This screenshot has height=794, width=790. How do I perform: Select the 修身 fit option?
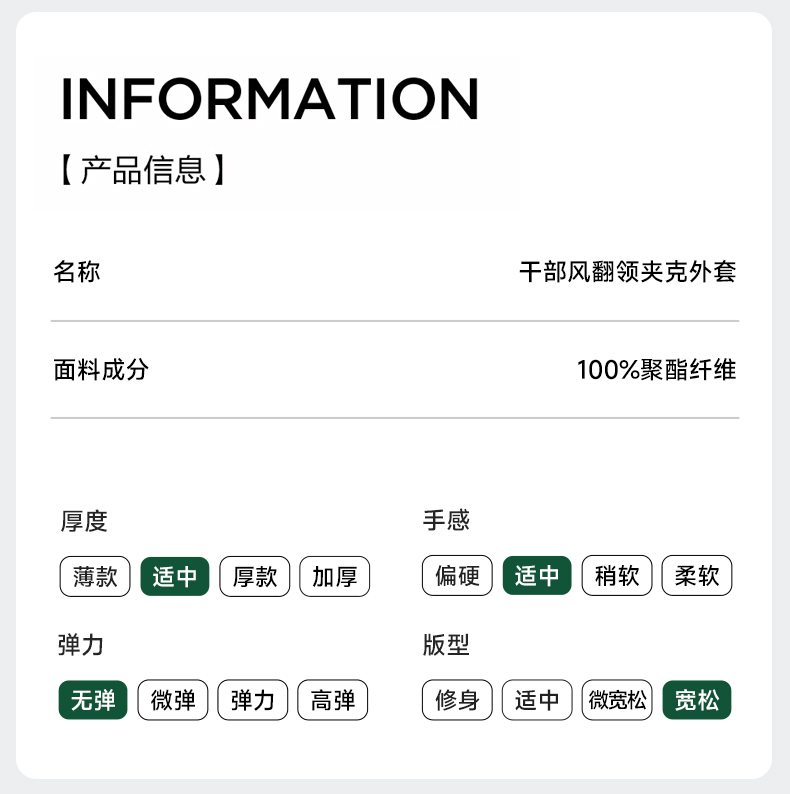point(457,700)
